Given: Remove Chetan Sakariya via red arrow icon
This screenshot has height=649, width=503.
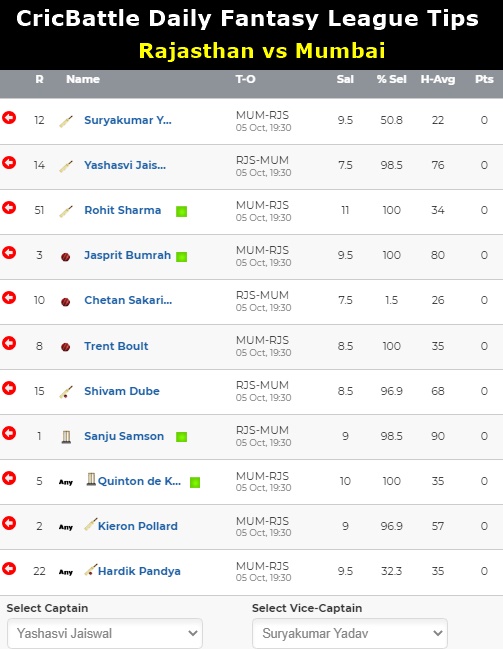Looking at the screenshot, I should [x=9, y=298].
